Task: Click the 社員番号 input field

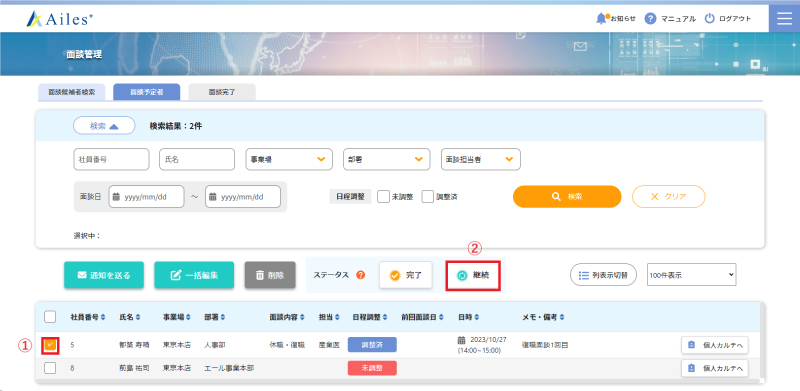Action: tap(111, 159)
